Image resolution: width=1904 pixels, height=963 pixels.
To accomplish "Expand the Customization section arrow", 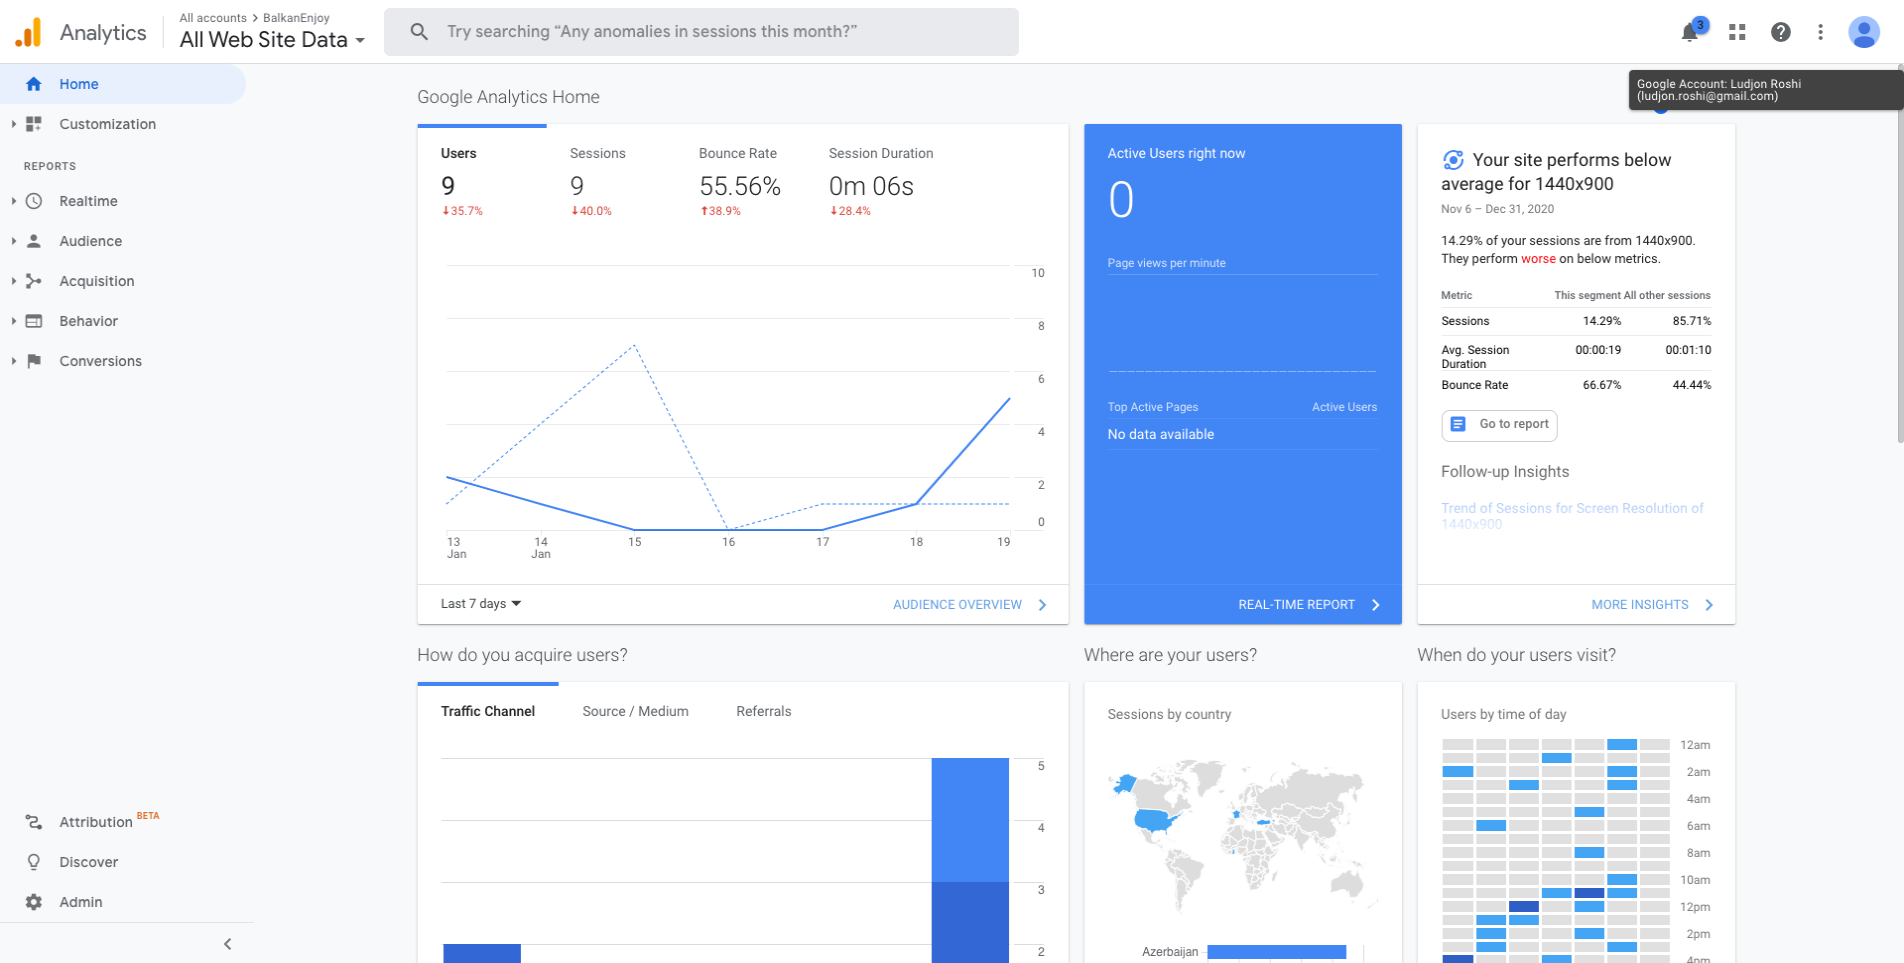I will (13, 124).
